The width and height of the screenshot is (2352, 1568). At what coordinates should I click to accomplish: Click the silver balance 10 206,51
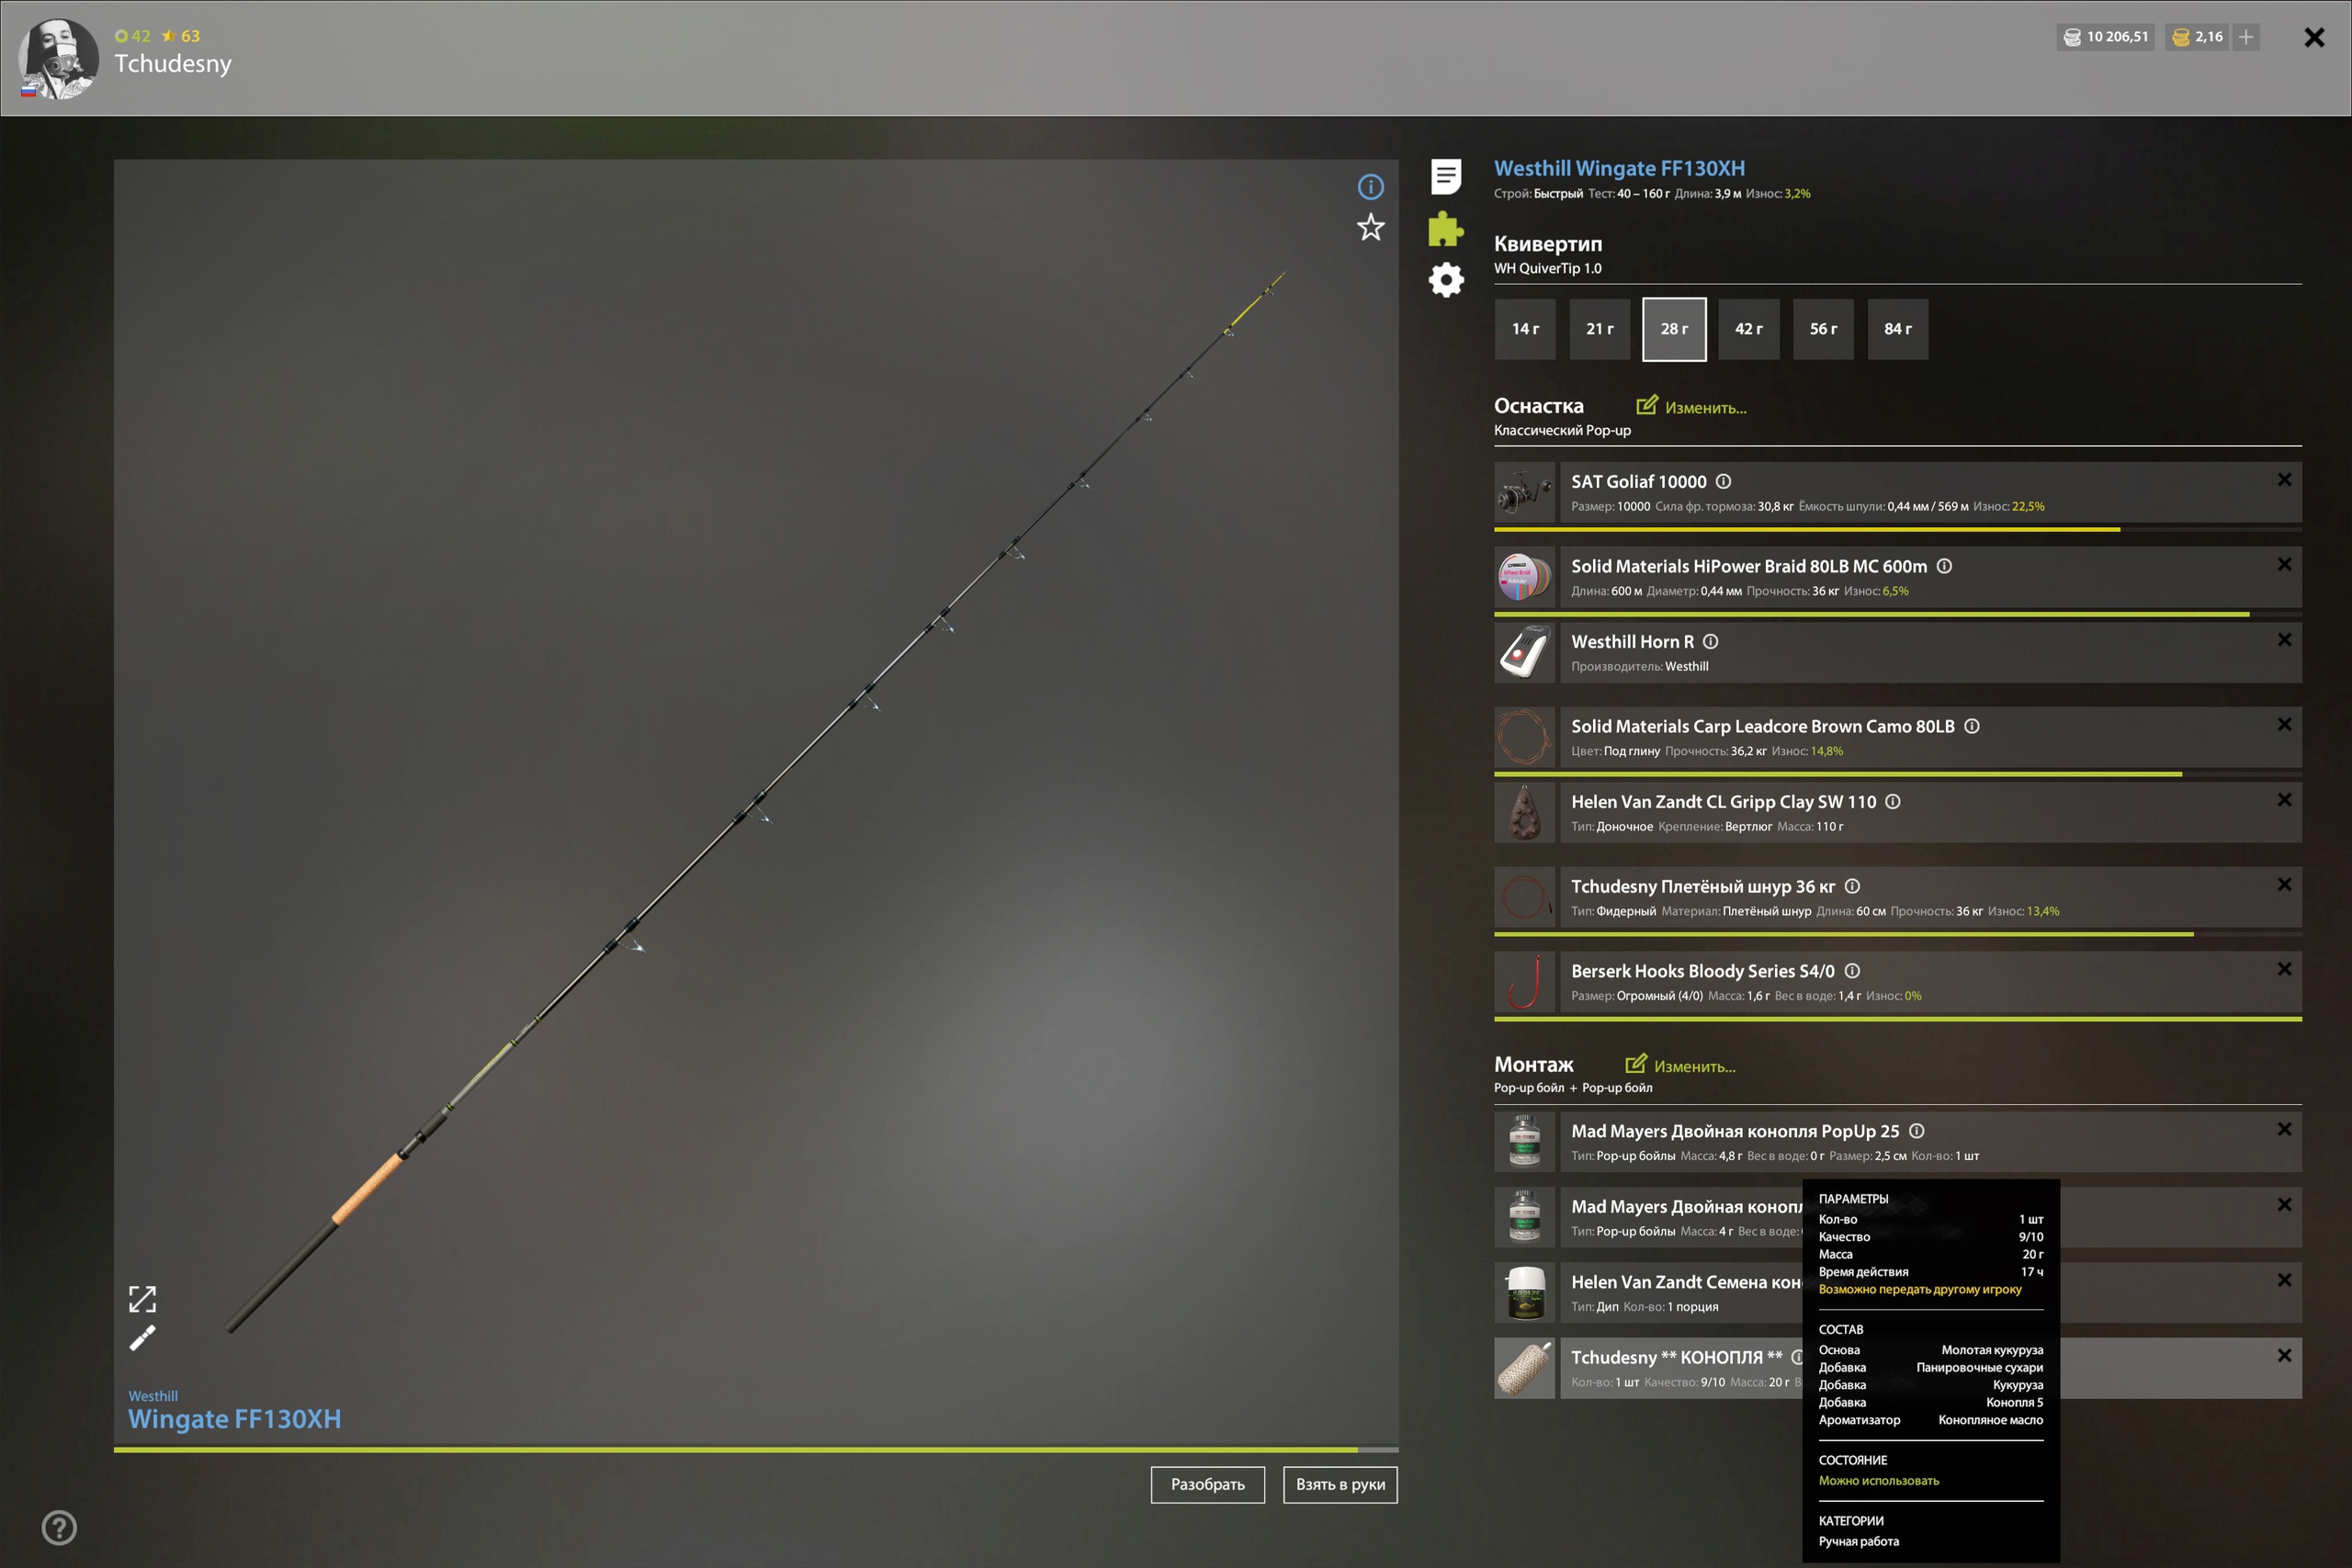pyautogui.click(x=2116, y=37)
